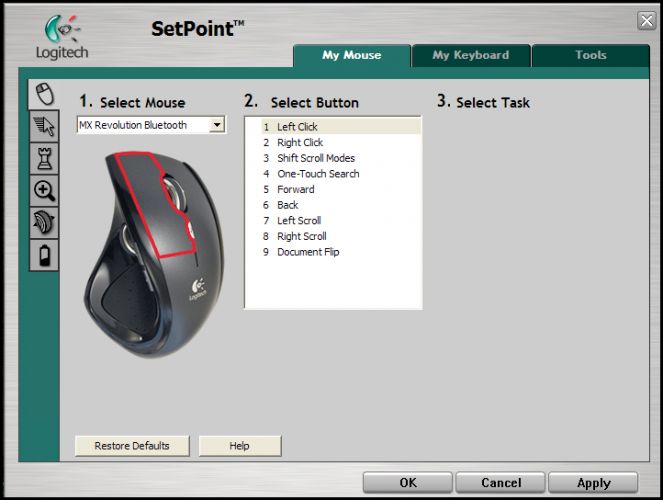Switch to the My Mouse tab

click(352, 55)
